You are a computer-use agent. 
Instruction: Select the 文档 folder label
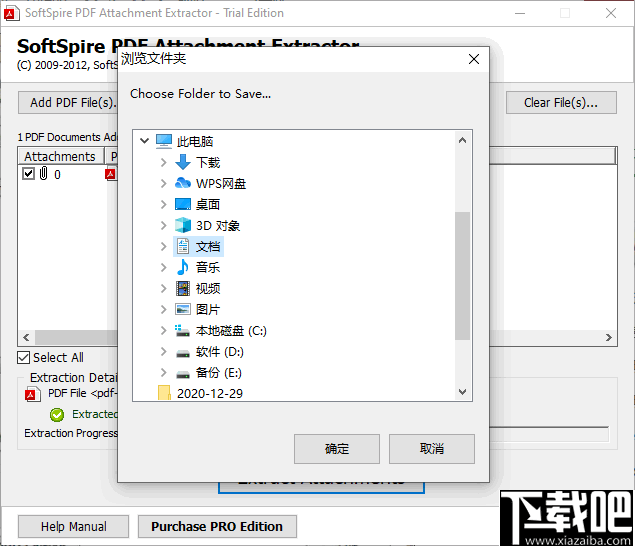click(x=208, y=247)
